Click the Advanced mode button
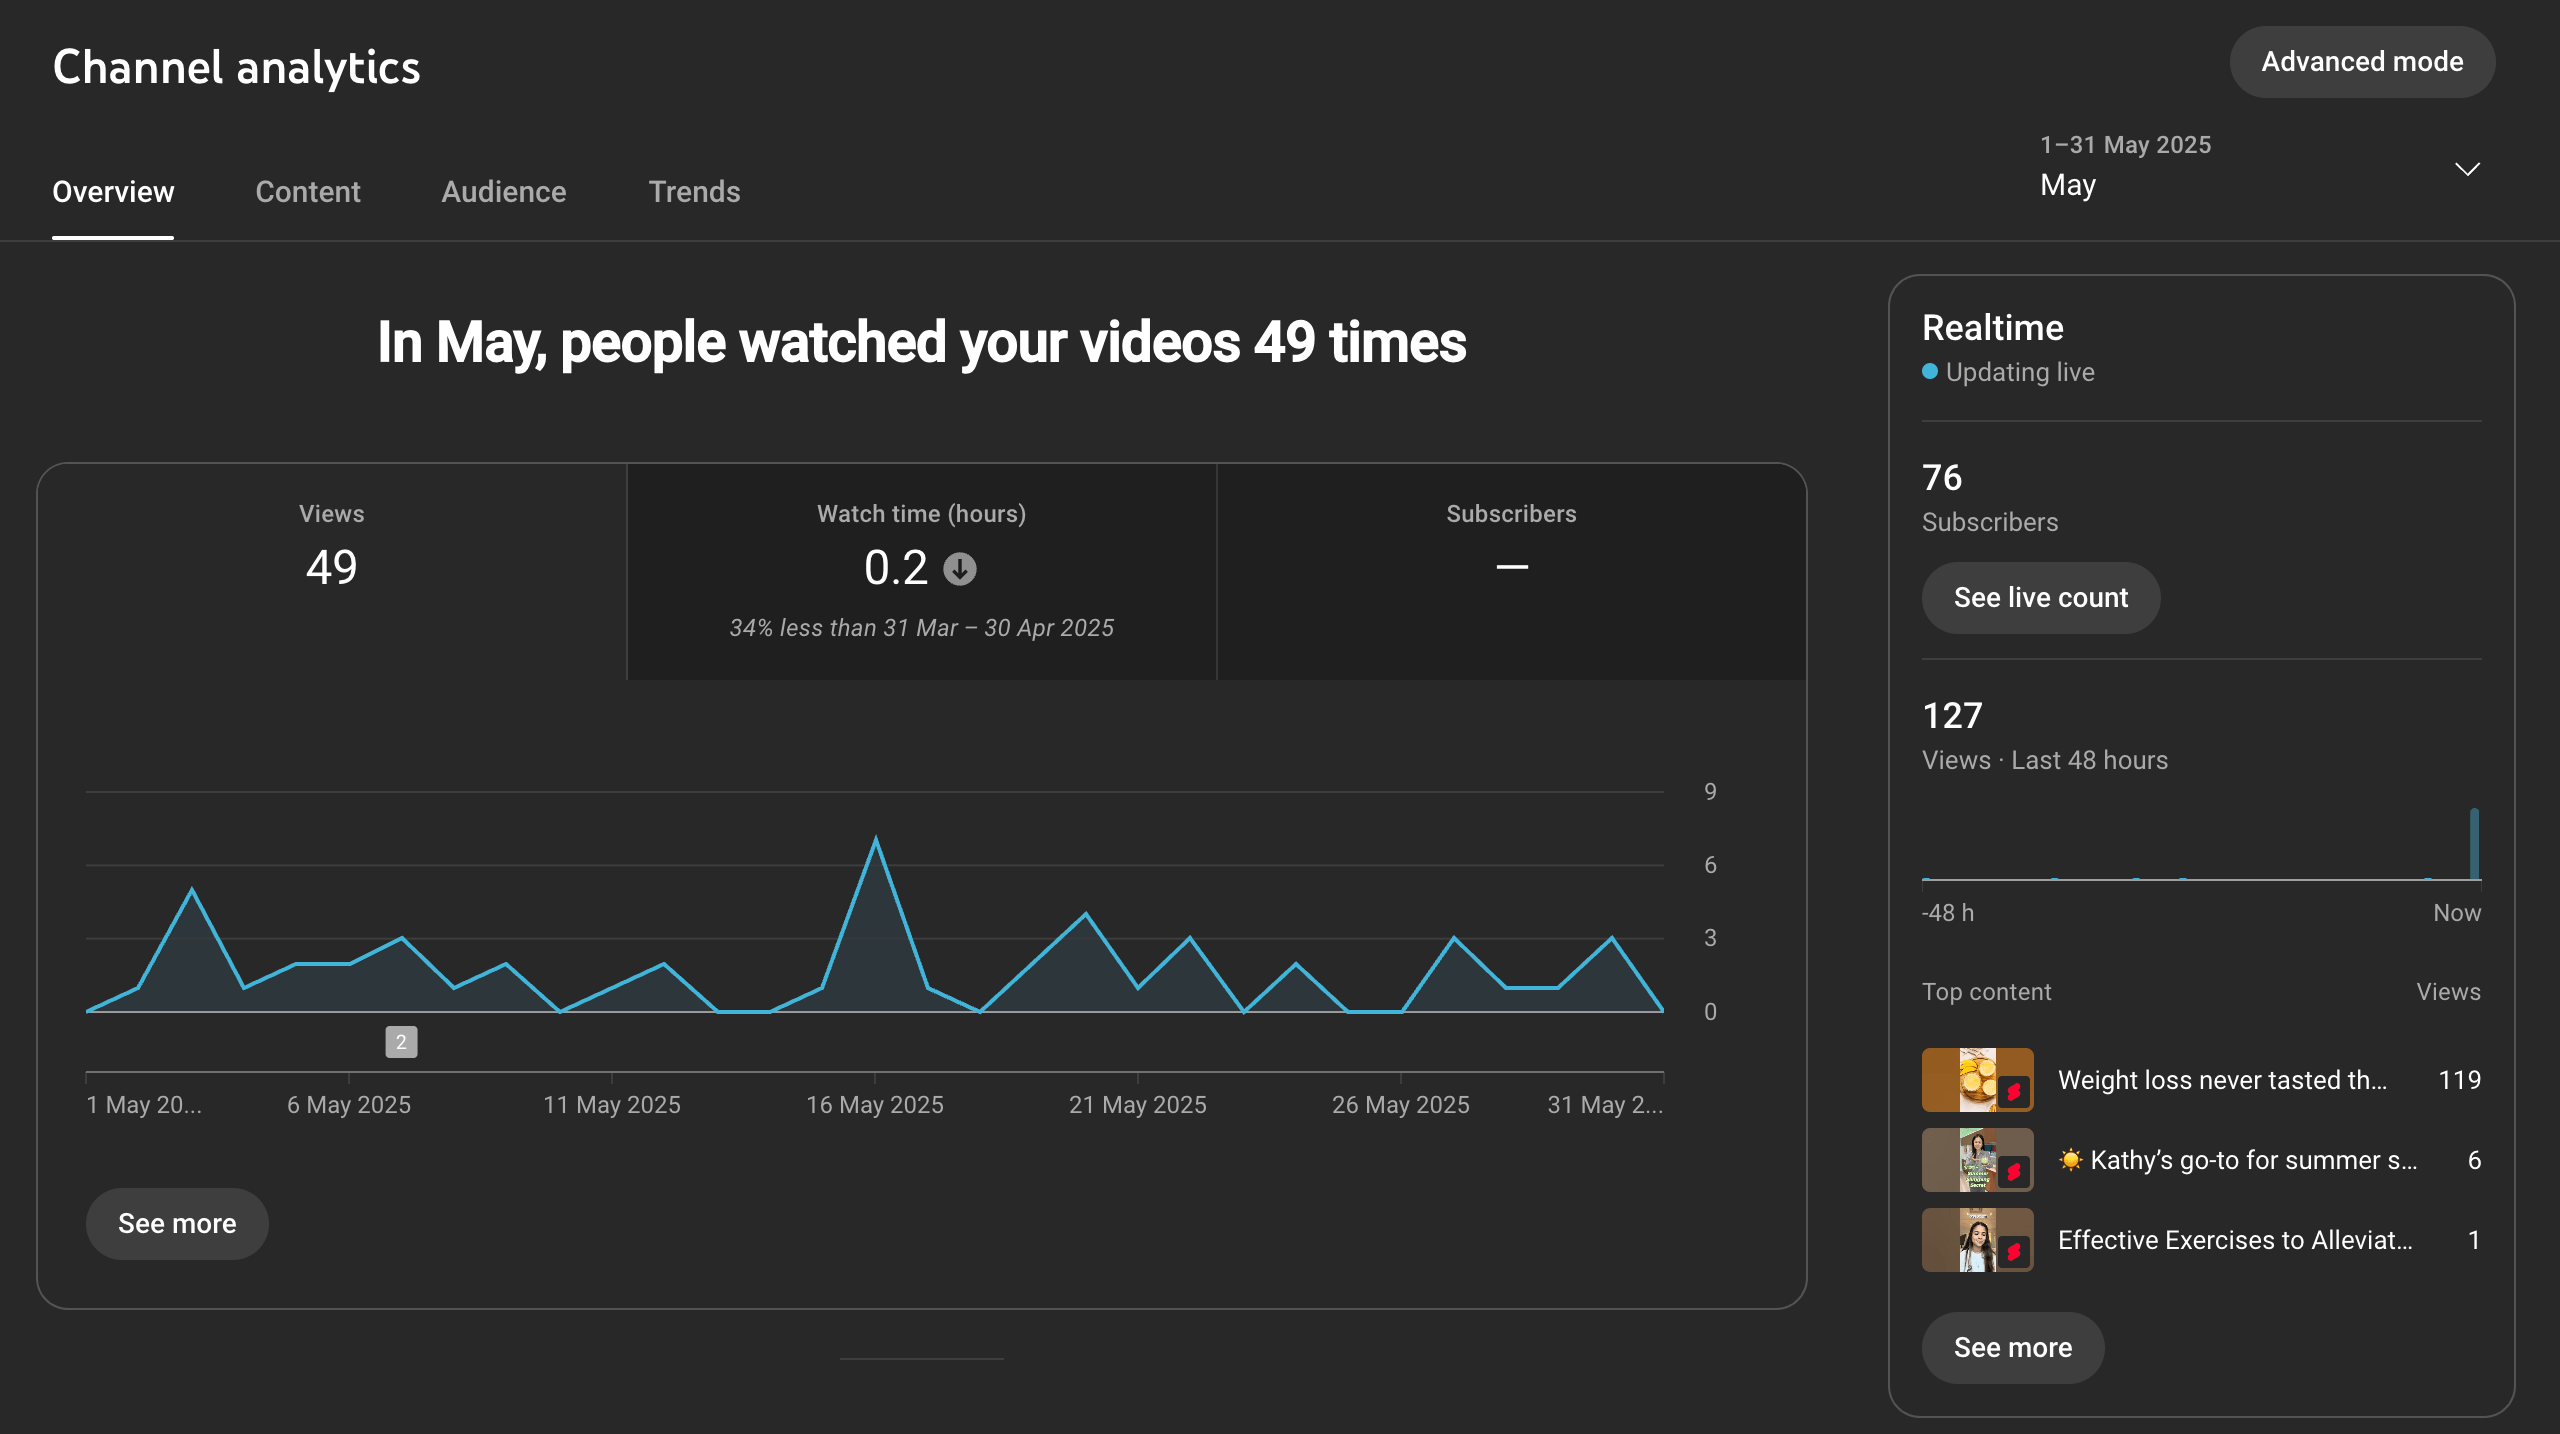2560x1434 pixels. [2362, 62]
